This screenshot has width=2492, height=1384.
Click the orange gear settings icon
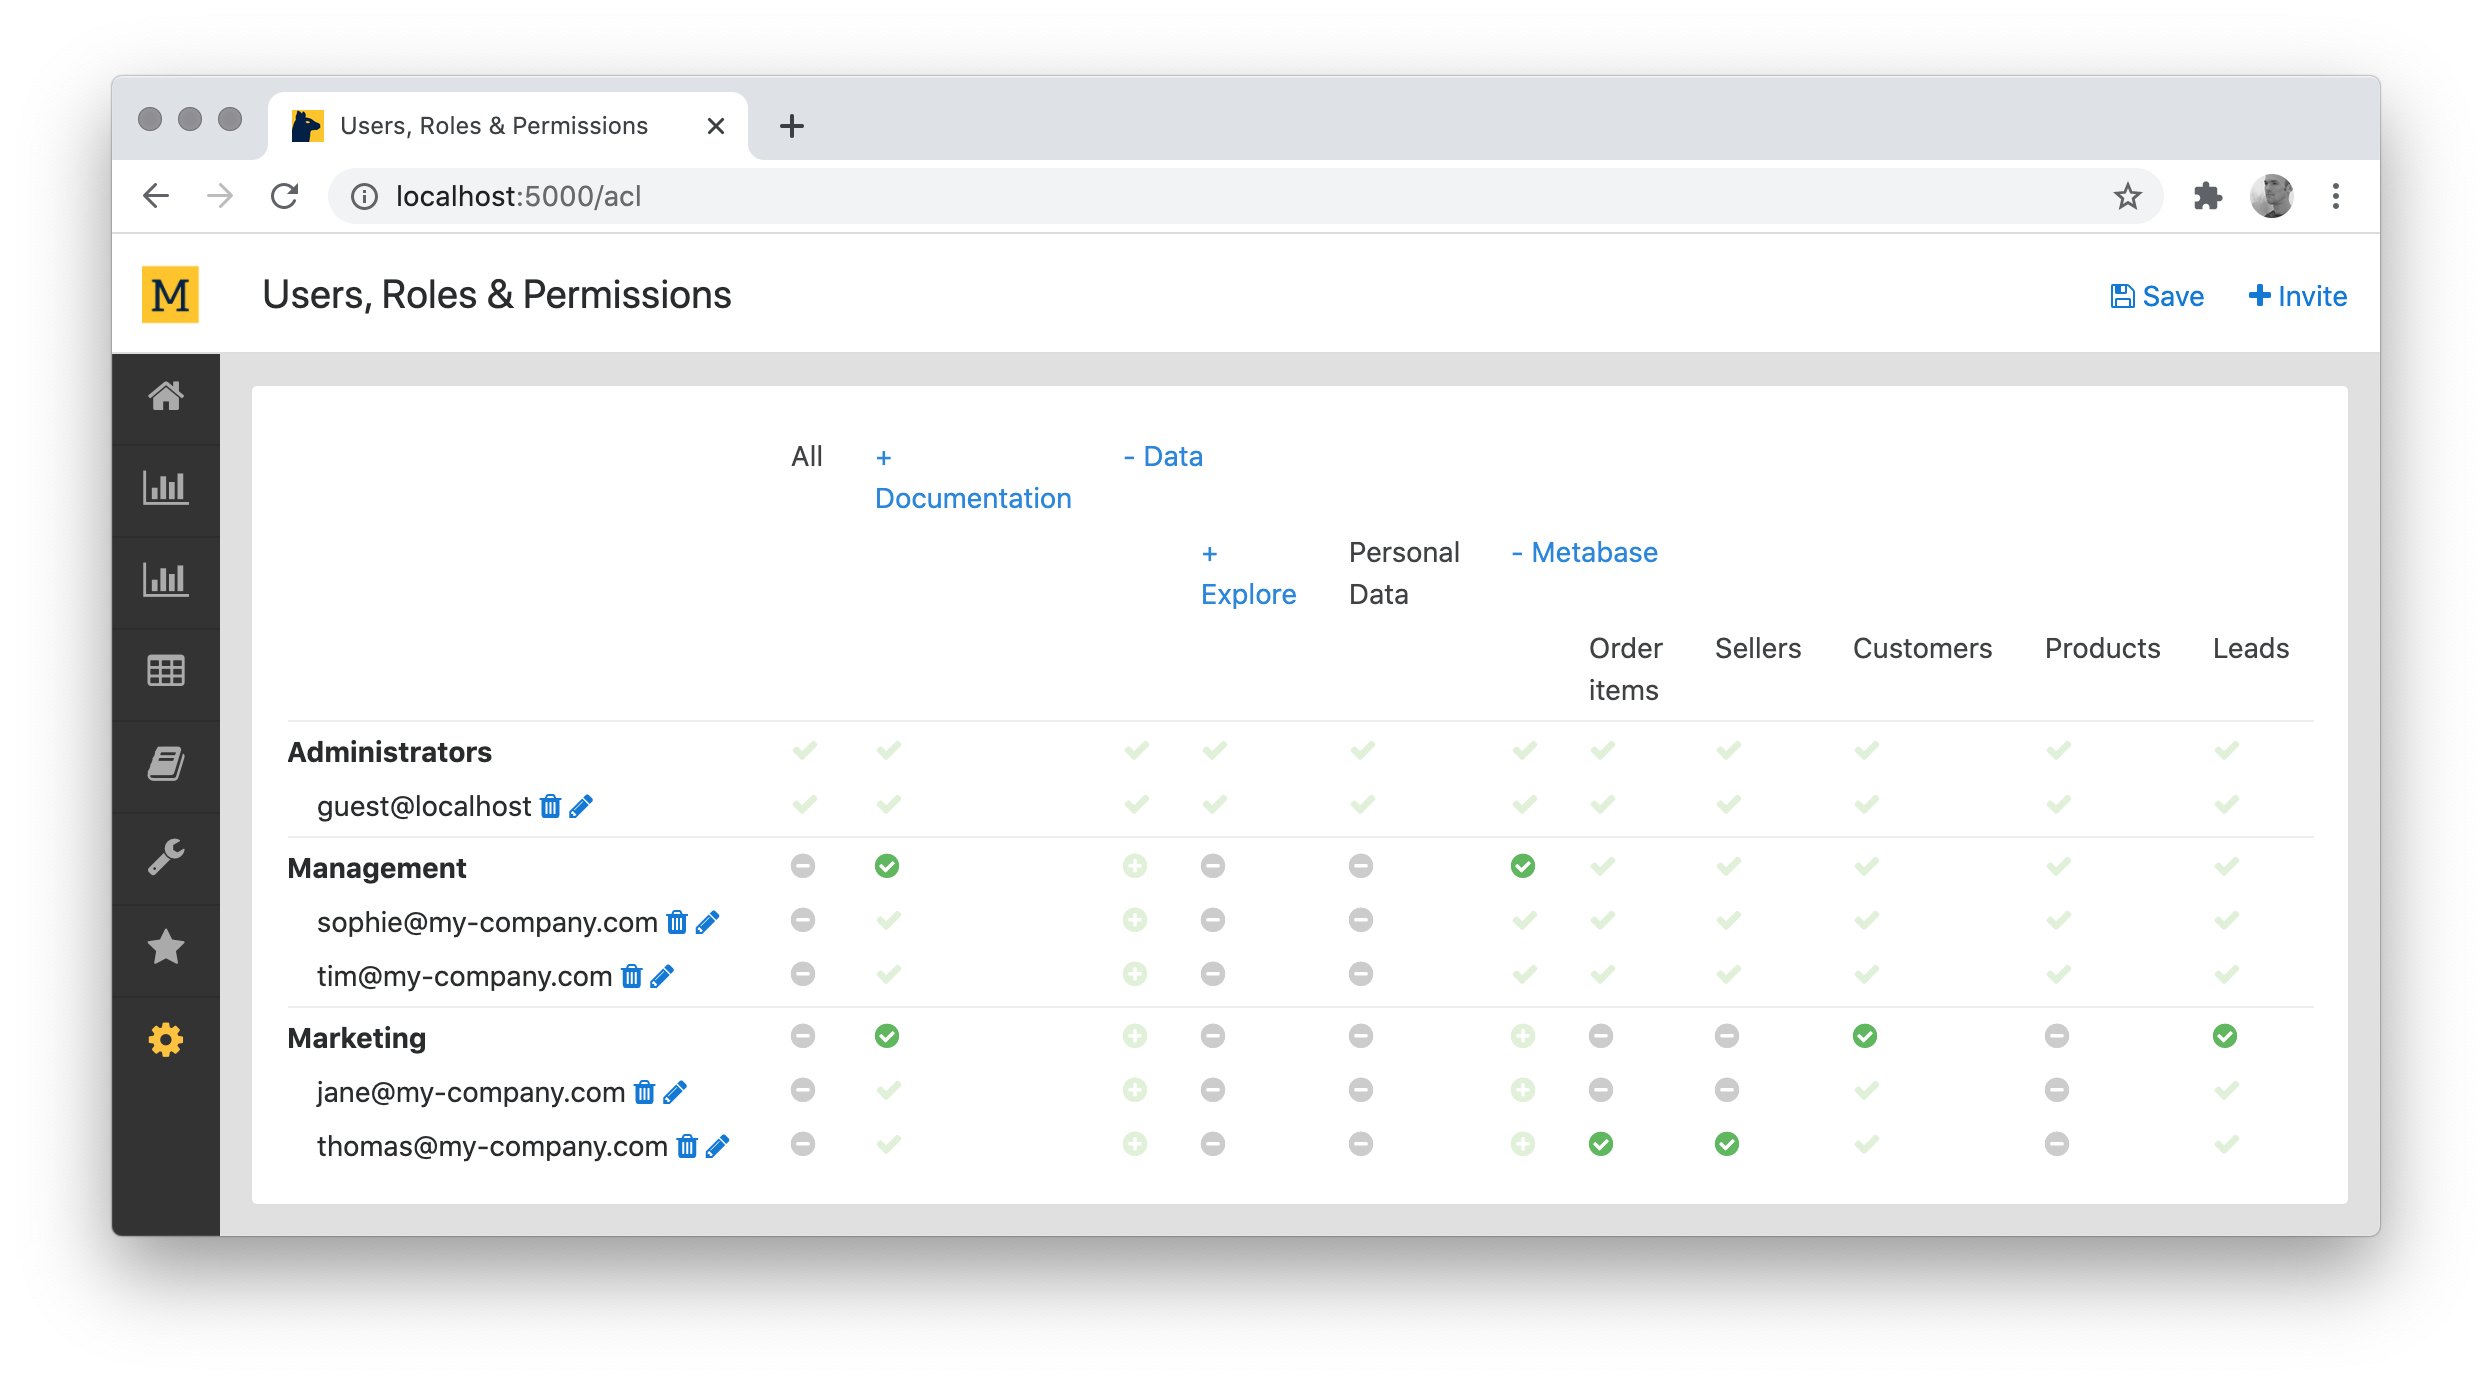click(x=166, y=1040)
